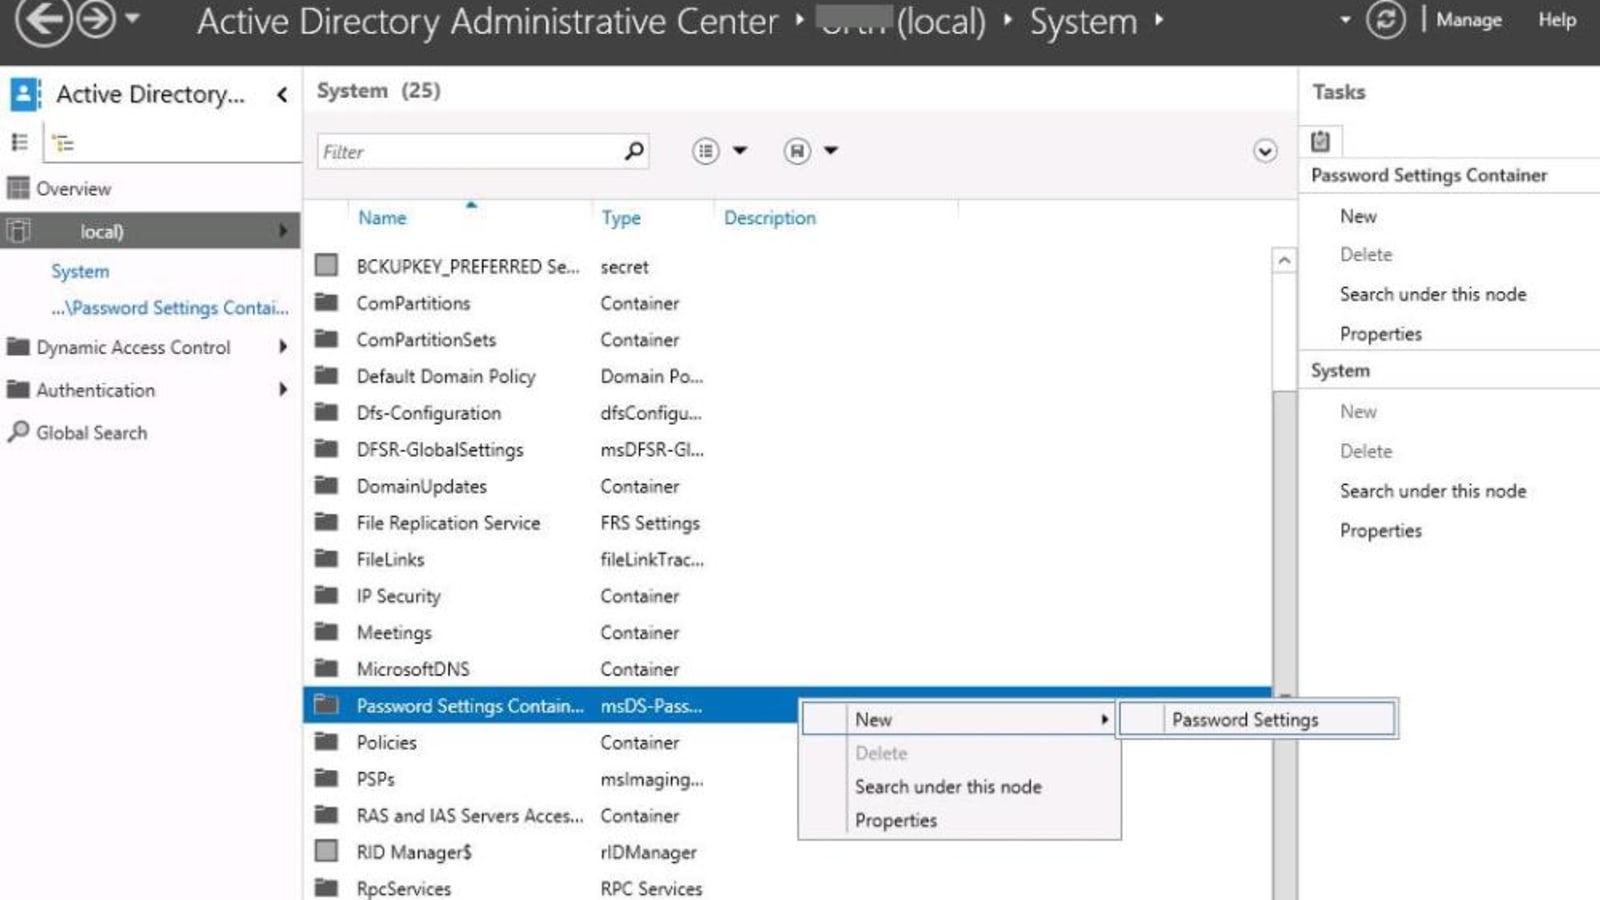
Task: Expand the Dynamic Access Control node
Action: click(x=283, y=348)
